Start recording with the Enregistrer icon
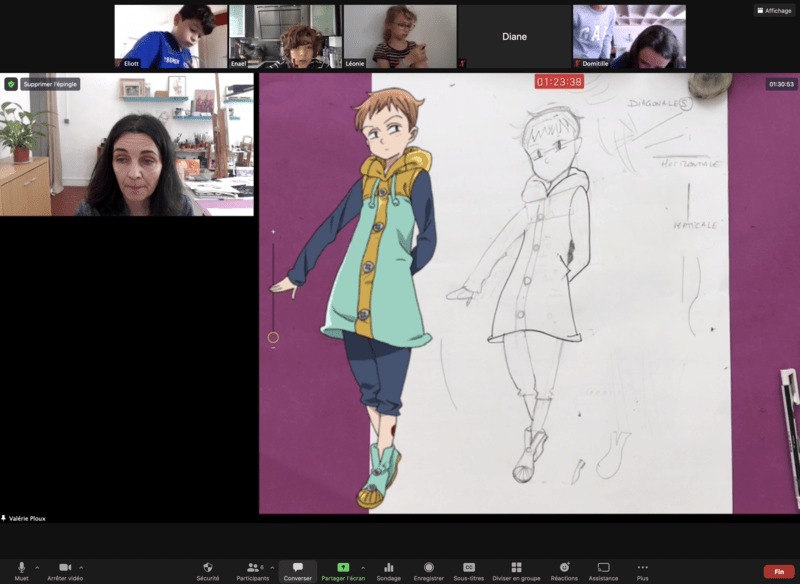800x584 pixels. (428, 567)
